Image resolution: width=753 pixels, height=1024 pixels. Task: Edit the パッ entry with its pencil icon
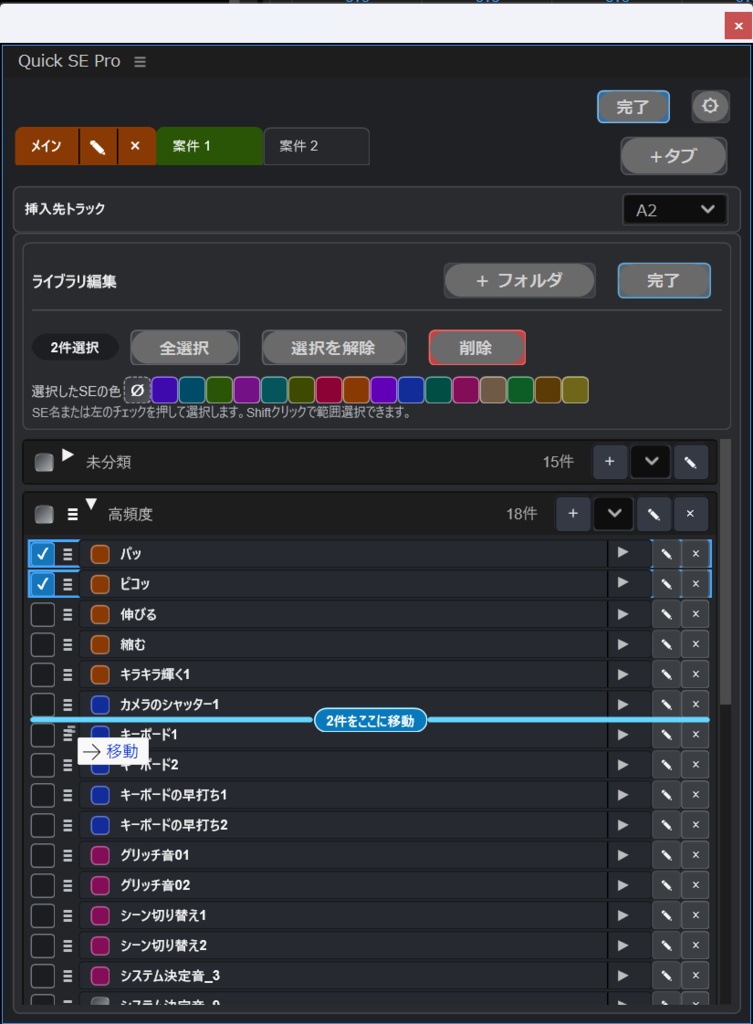point(666,554)
